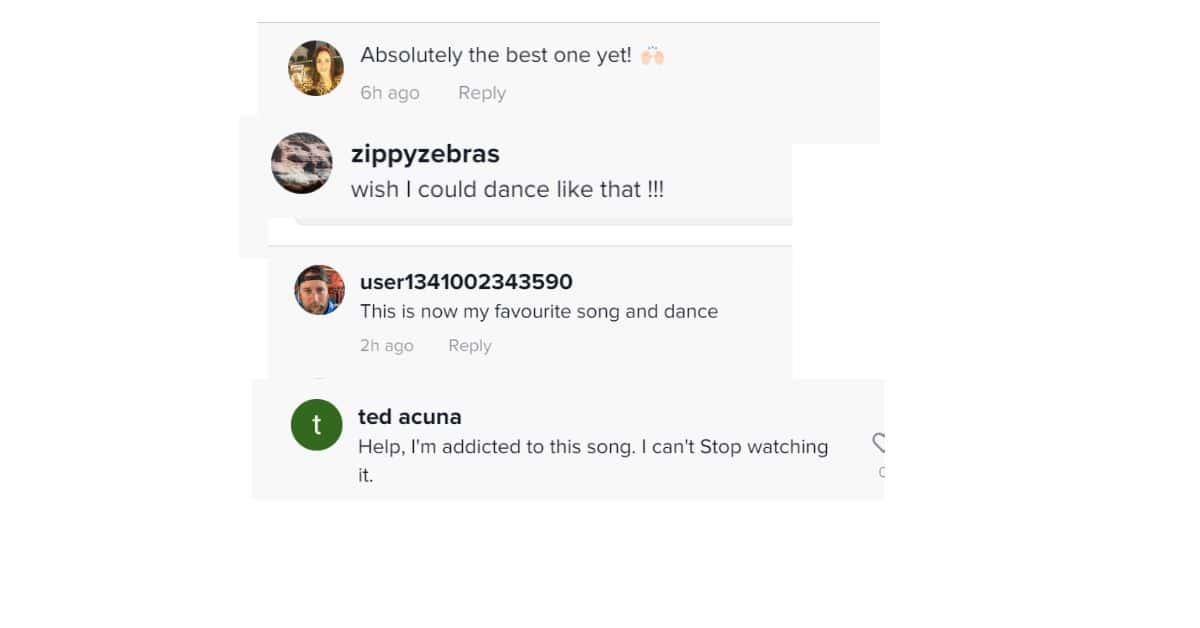The height and width of the screenshot is (628, 1200).
Task: Click the heart outline next to ted's comment
Action: 879,444
